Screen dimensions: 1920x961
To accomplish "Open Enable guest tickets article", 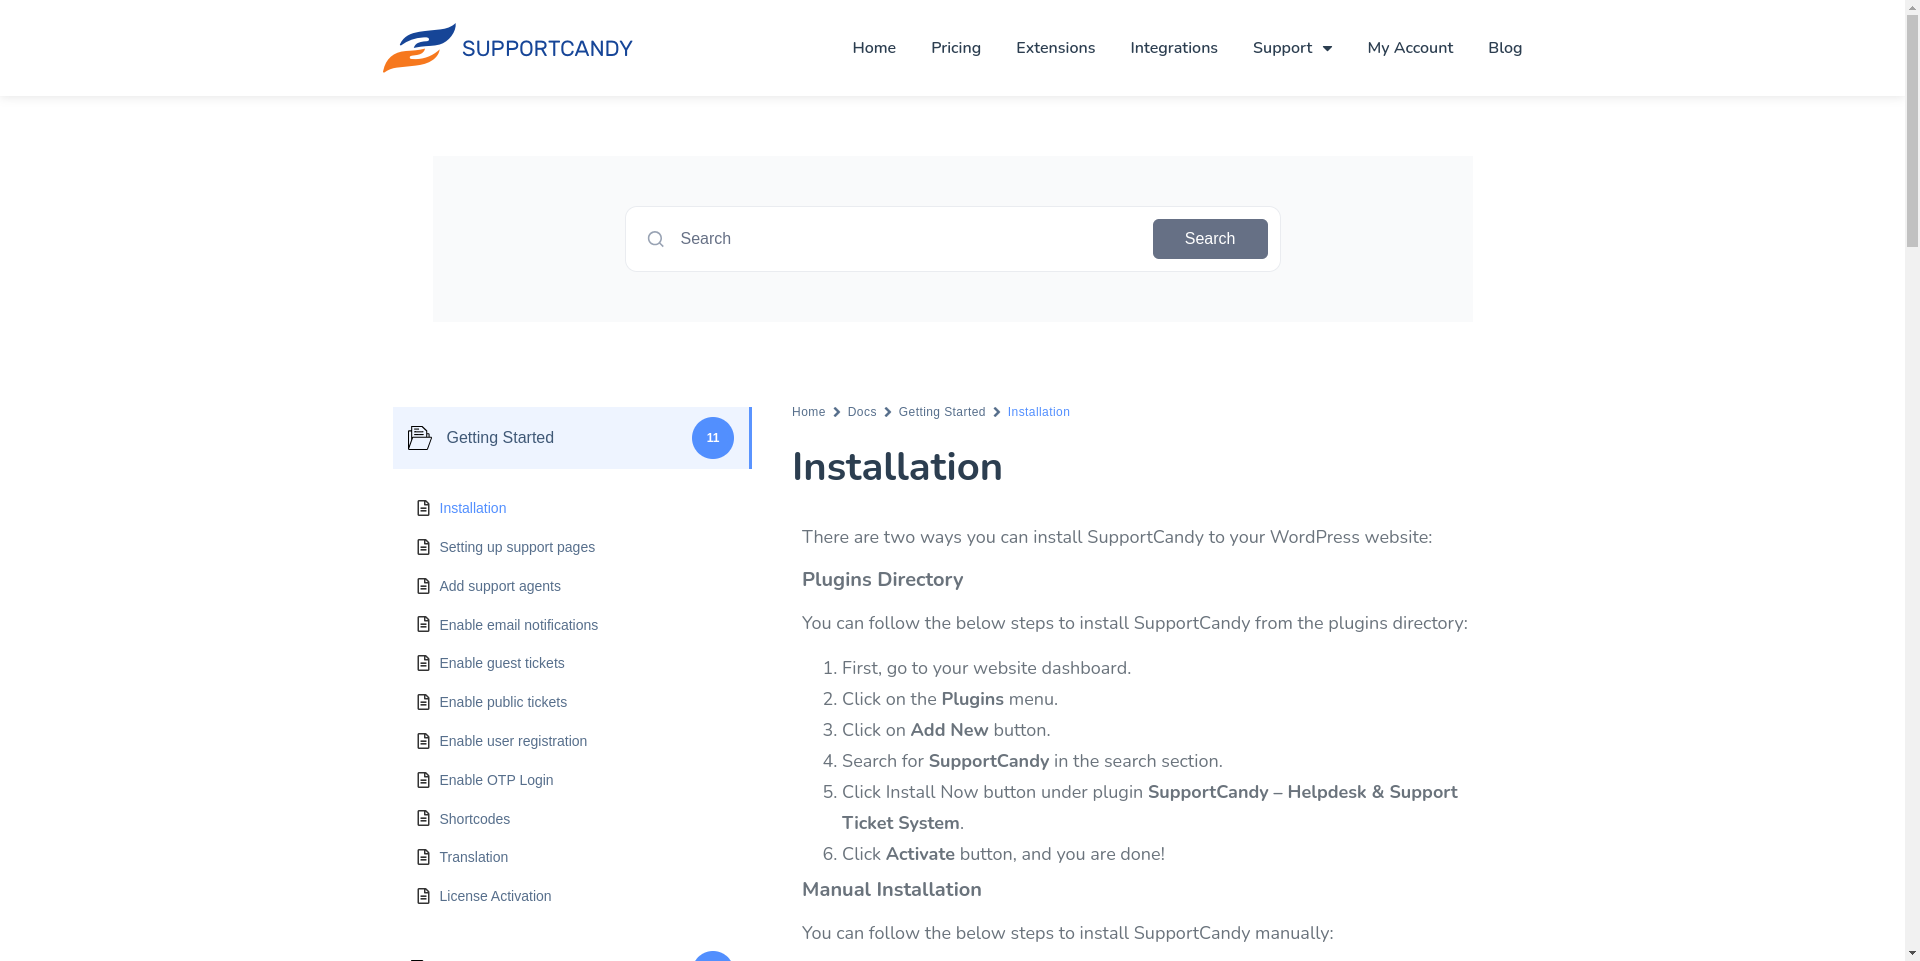I will (502, 663).
